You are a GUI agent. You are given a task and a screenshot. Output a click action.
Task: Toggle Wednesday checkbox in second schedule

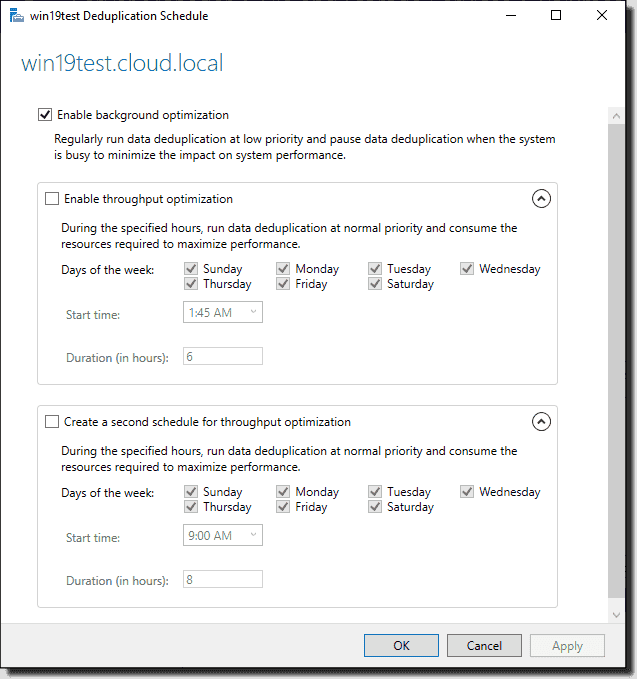coord(467,492)
